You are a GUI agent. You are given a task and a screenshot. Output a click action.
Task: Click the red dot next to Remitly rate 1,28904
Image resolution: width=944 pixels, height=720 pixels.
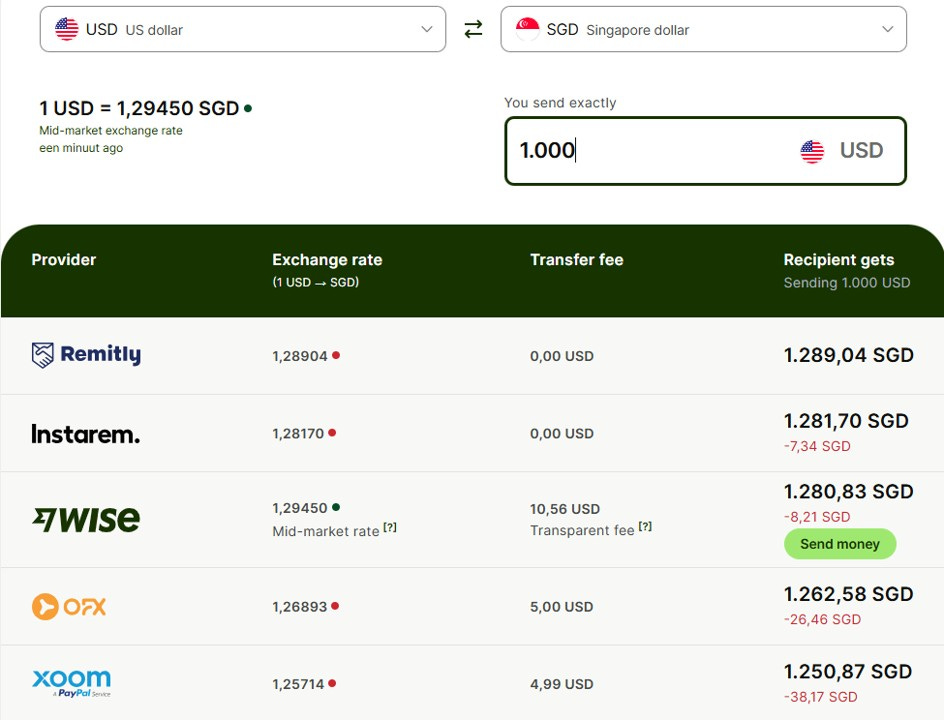[336, 355]
